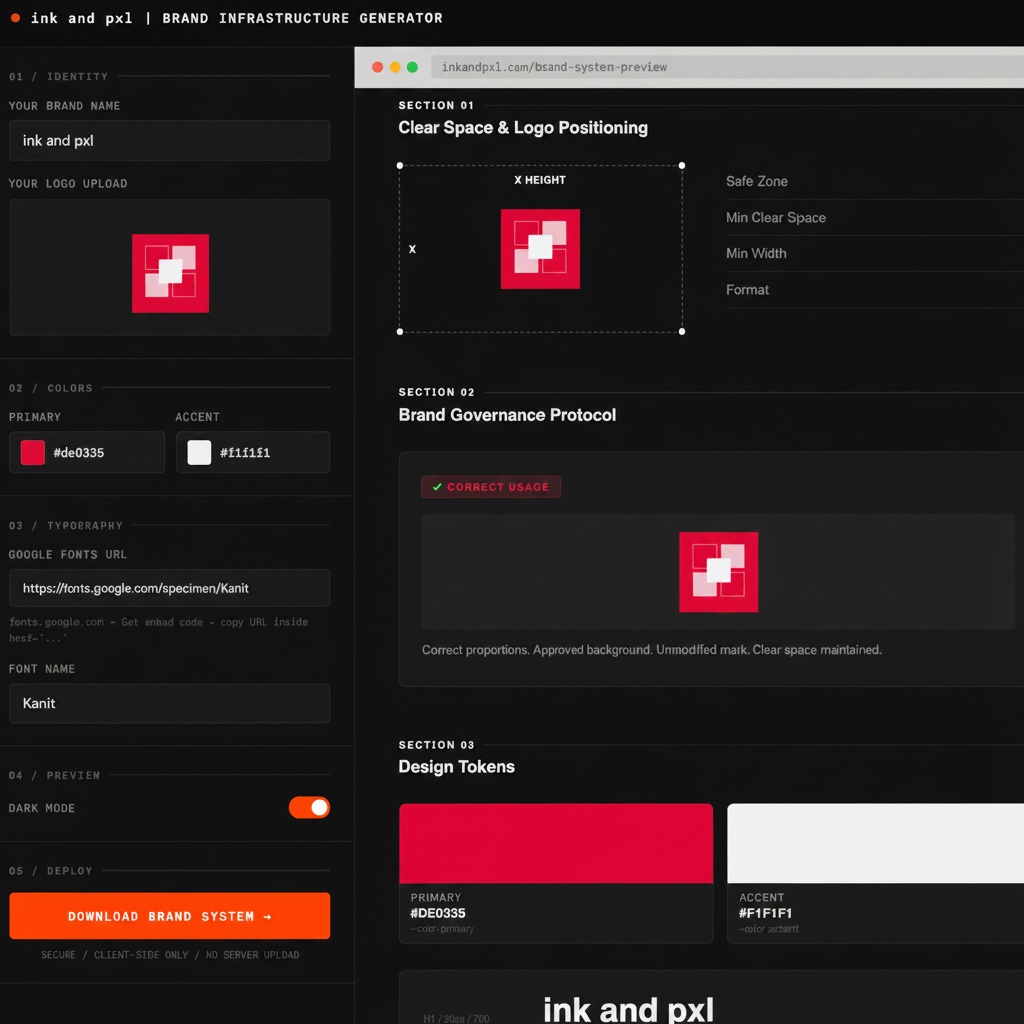Viewport: 1024px width, 1024px height.
Task: Click the green maximize dot of preview window
Action: (x=413, y=67)
